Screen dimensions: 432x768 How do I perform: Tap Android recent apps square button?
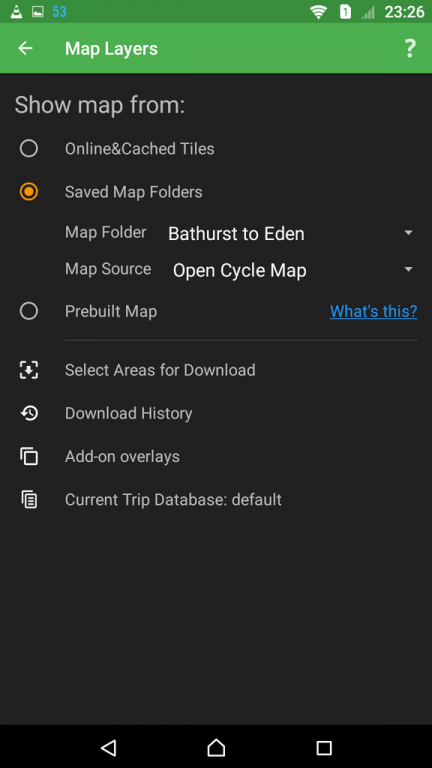pyautogui.click(x=324, y=747)
